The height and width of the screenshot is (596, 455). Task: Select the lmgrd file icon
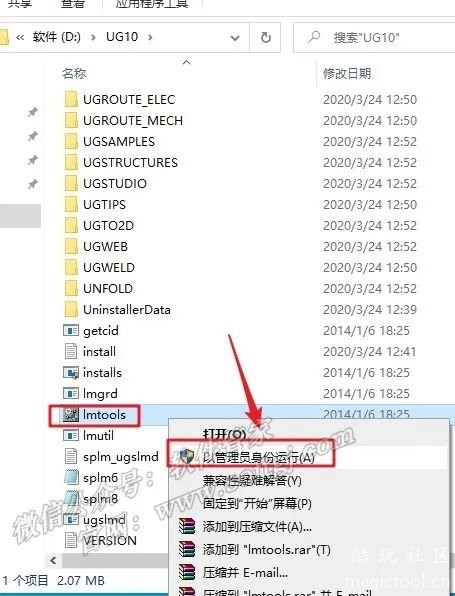click(71, 393)
